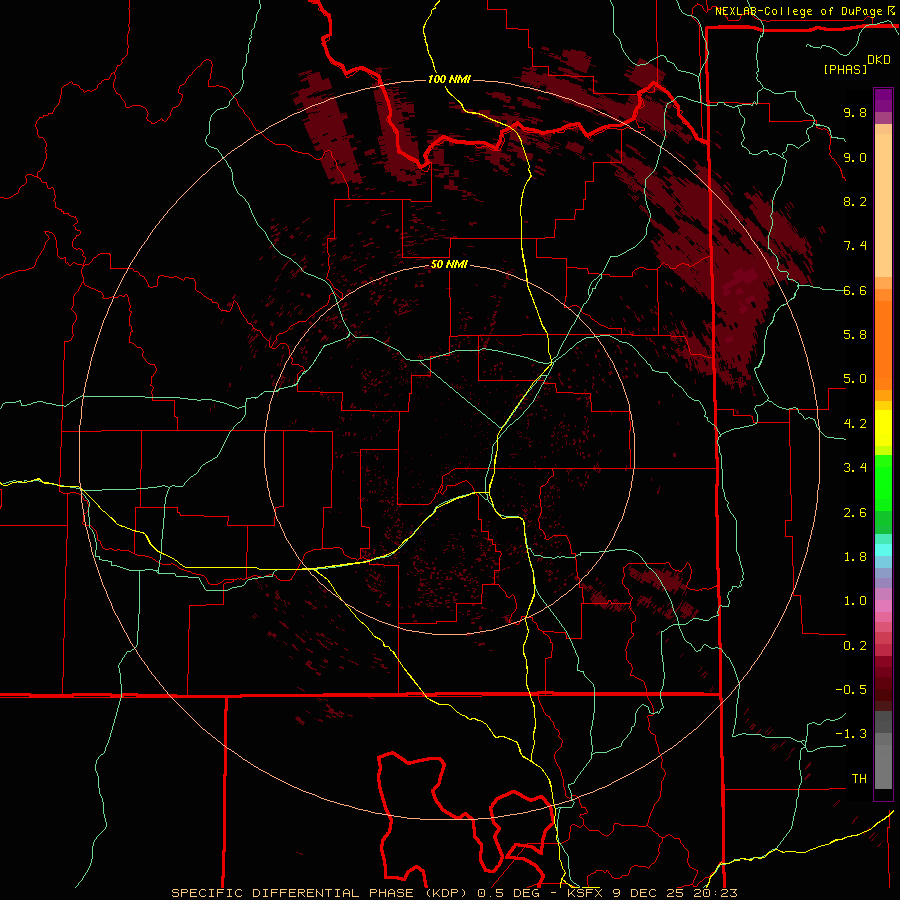The width and height of the screenshot is (900, 900).
Task: Pick the bright green color bar segment
Action: tap(883, 482)
